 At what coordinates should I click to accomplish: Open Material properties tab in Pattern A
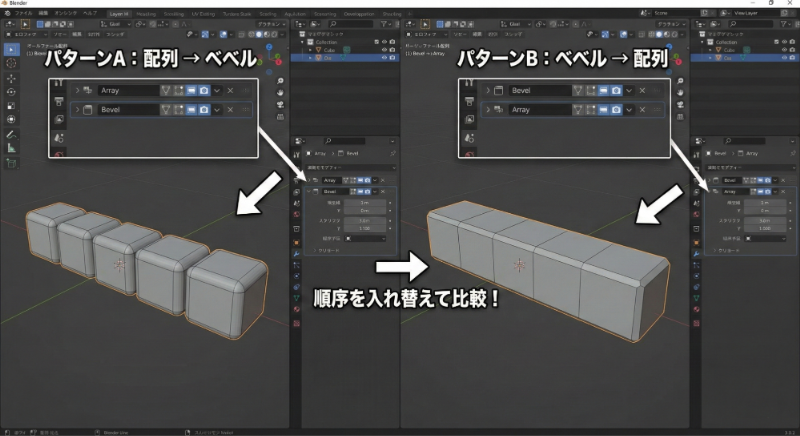pos(296,310)
